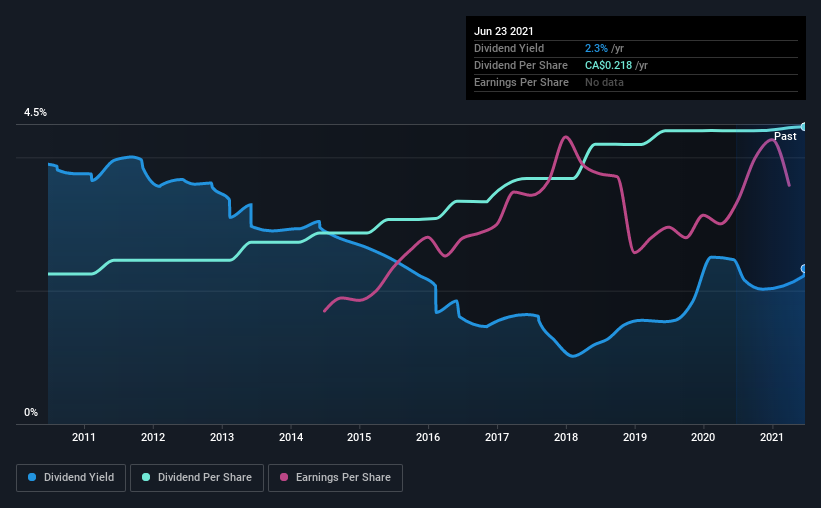Select the 2014 label on the x-axis
This screenshot has height=508, width=821.
[291, 437]
